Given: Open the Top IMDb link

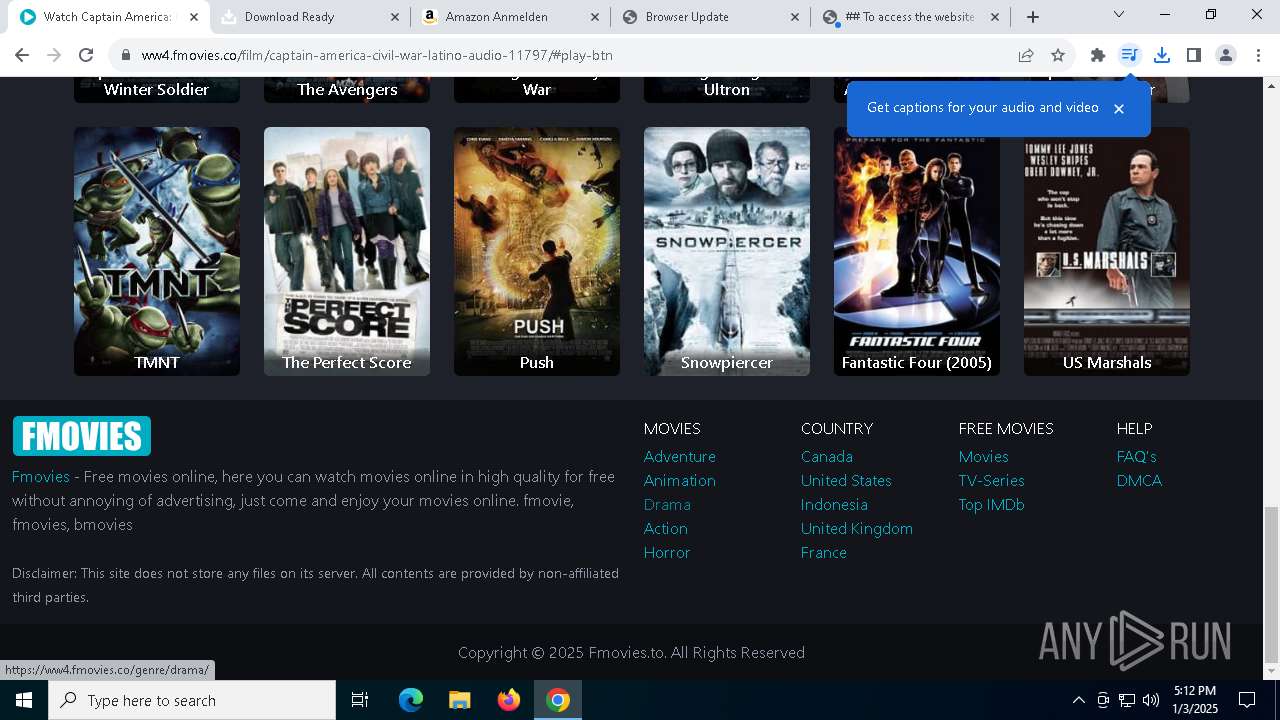Looking at the screenshot, I should coord(992,504).
